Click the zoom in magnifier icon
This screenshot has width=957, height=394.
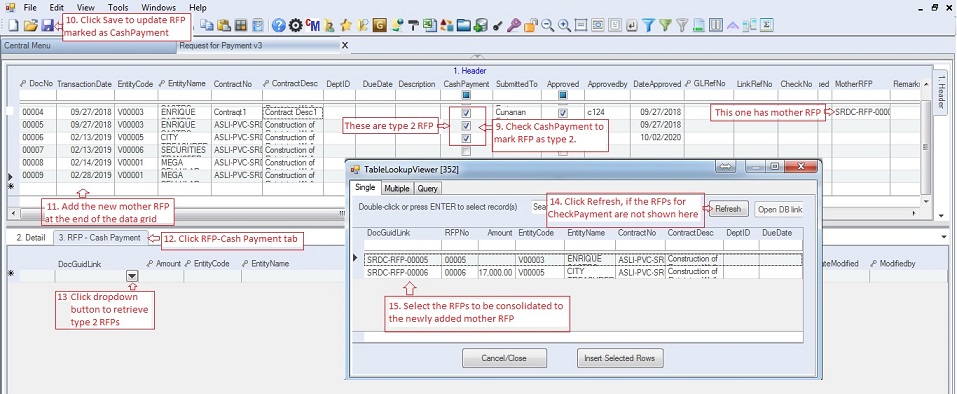click(565, 25)
